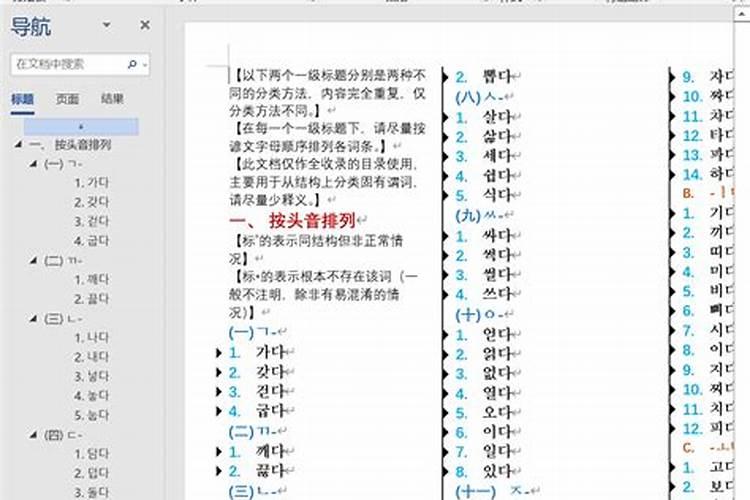Click entry 1. 살다 in document
This screenshot has height=500, width=750.
pos(484,117)
